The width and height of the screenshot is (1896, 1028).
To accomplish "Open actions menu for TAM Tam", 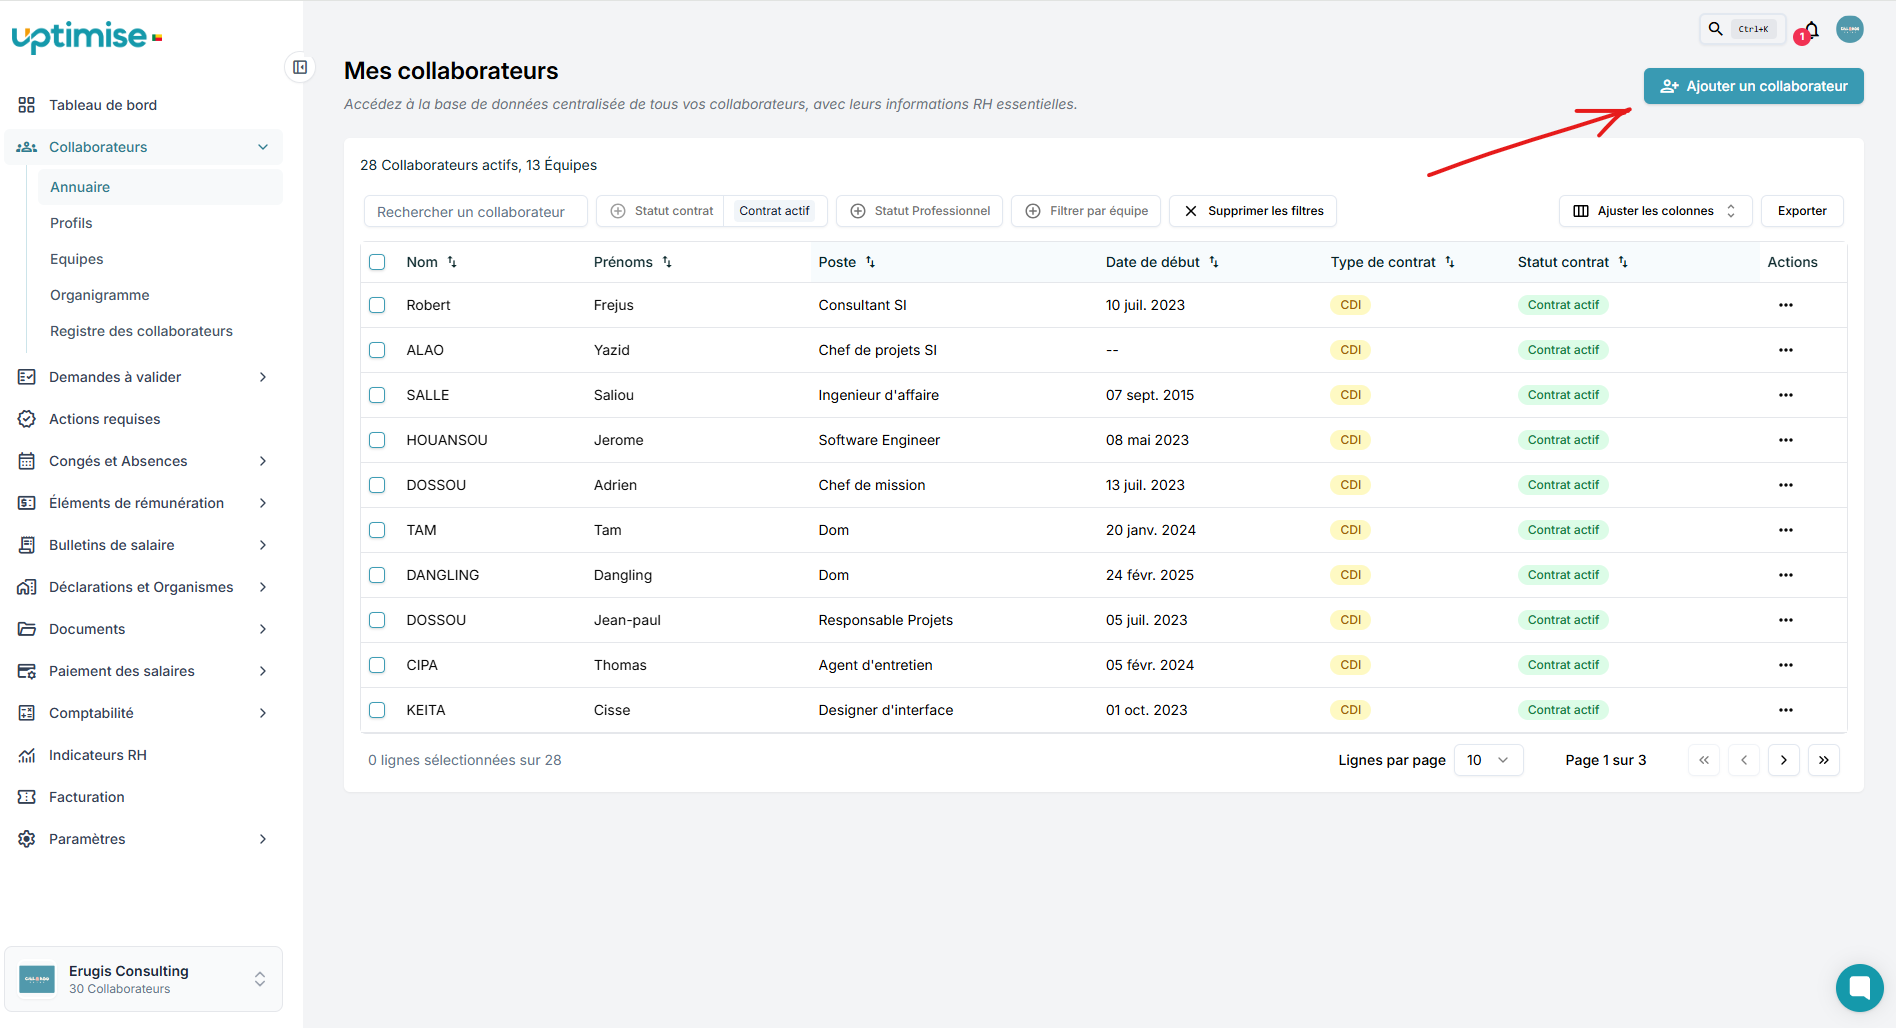I will tap(1786, 530).
